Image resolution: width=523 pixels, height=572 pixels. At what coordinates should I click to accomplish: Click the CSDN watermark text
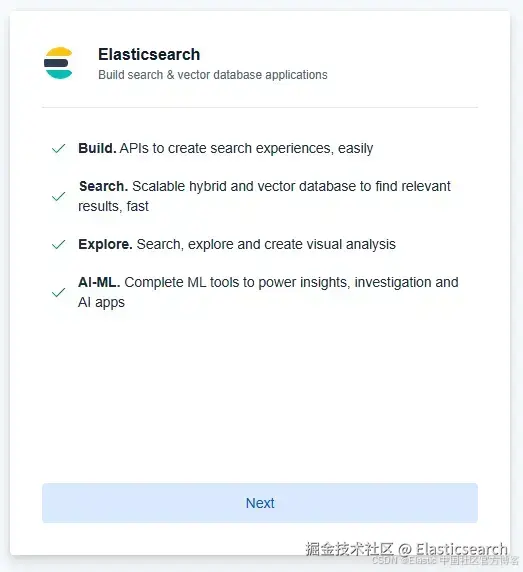(x=445, y=560)
